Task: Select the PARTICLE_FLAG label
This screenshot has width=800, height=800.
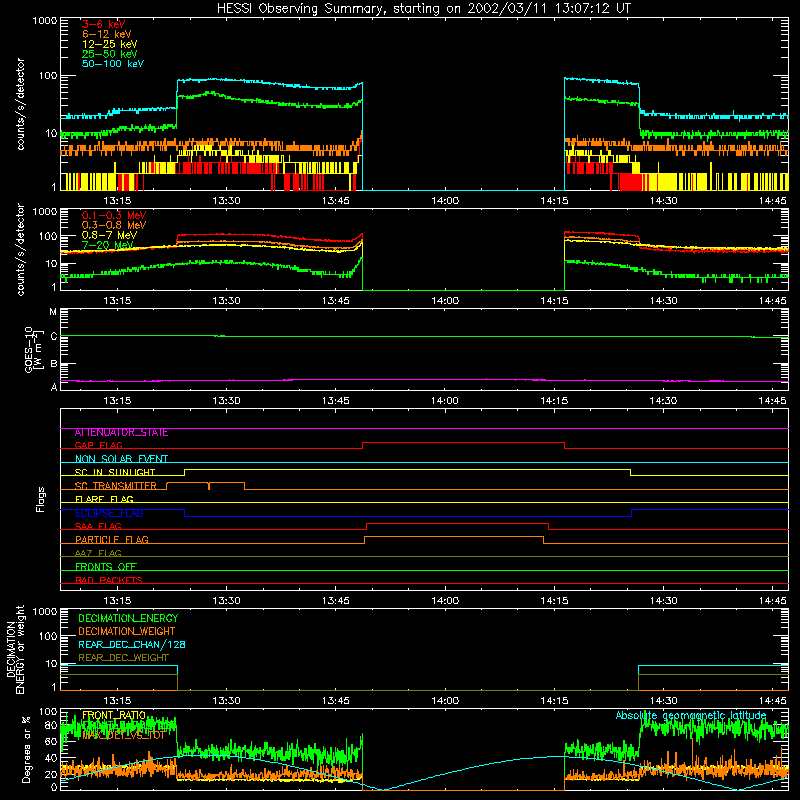Action: [x=112, y=540]
